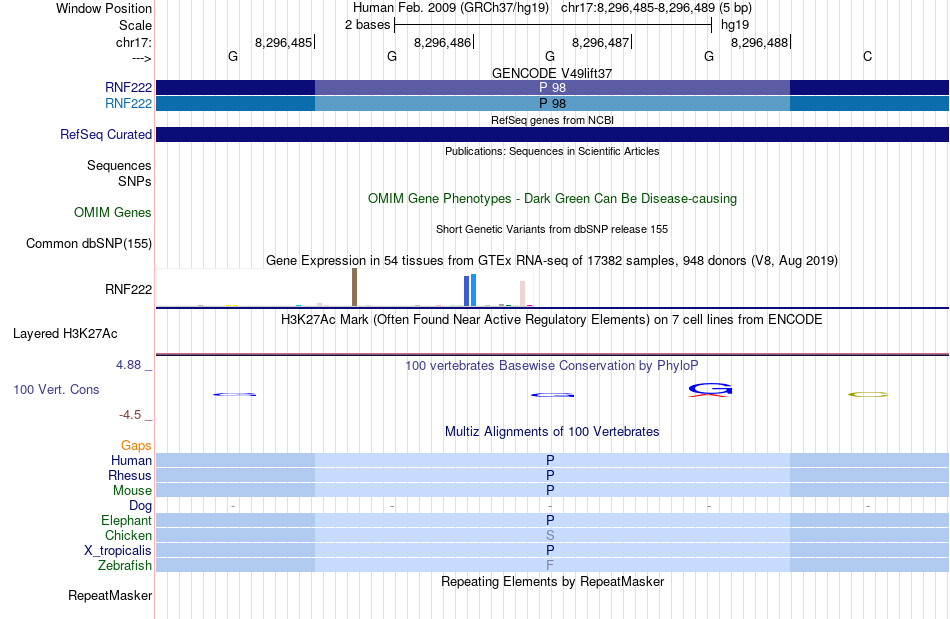Click the Mouse alignment row label
950x619 pixels.
pos(132,491)
